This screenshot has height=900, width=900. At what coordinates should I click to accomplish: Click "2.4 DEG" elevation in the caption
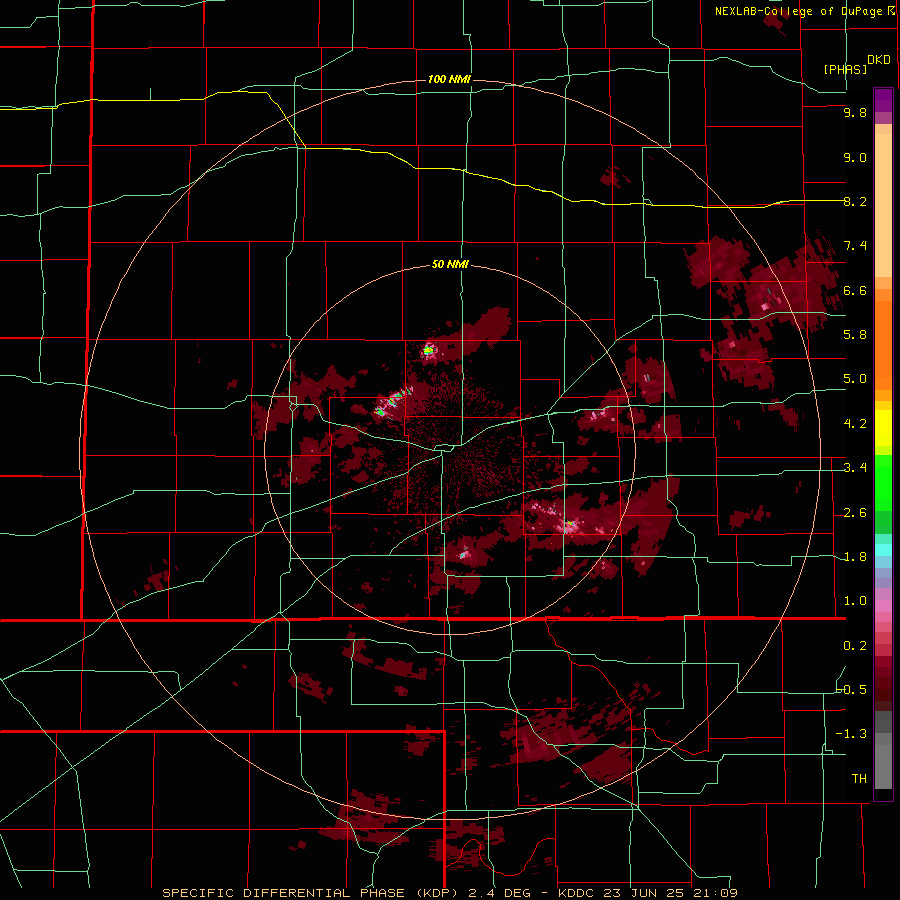tap(497, 893)
